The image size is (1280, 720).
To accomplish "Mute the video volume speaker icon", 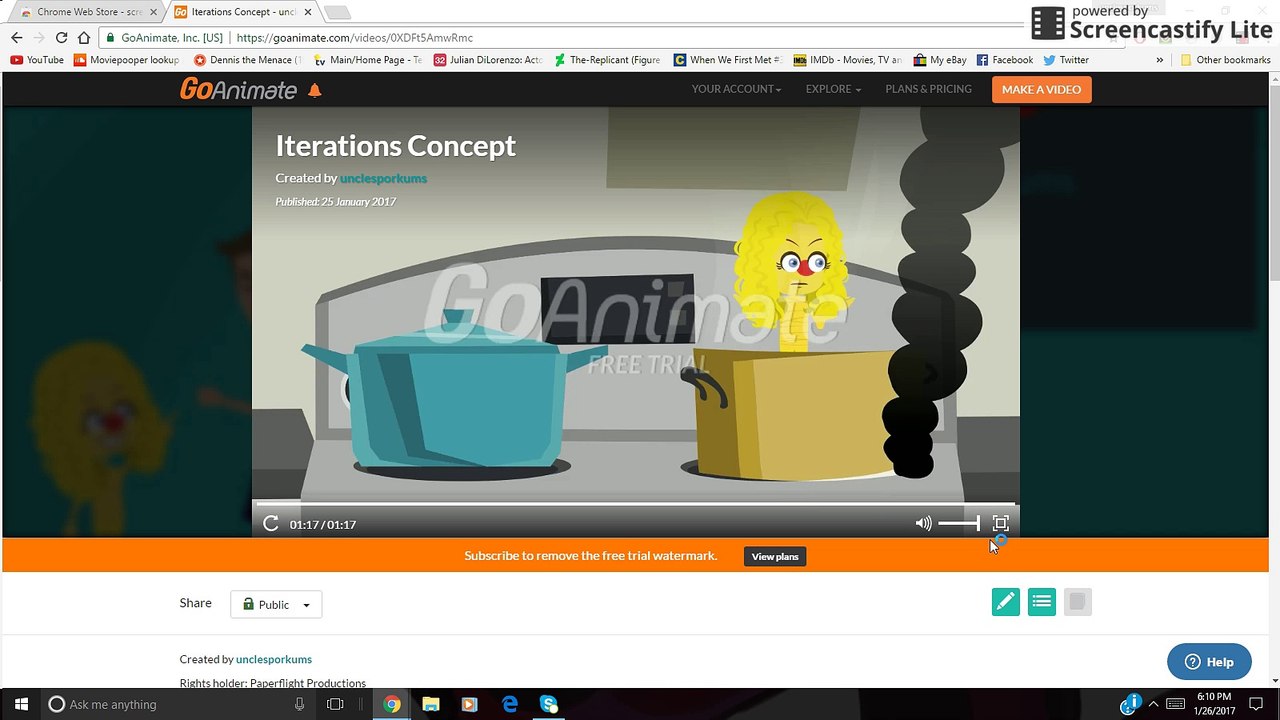I will pos(923,523).
